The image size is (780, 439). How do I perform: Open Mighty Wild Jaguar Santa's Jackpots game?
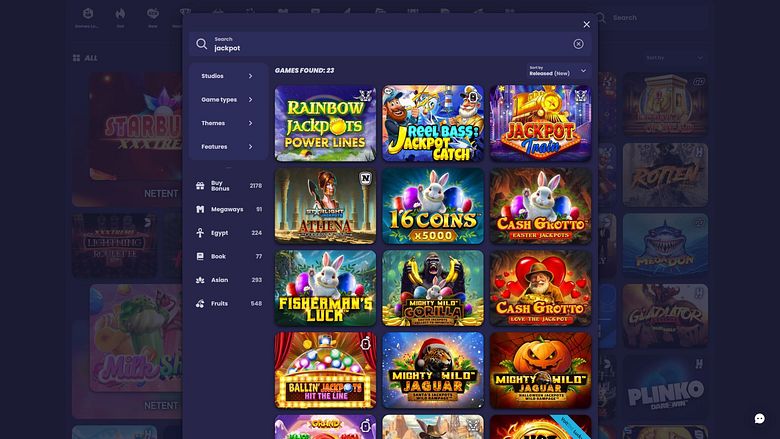coord(433,370)
